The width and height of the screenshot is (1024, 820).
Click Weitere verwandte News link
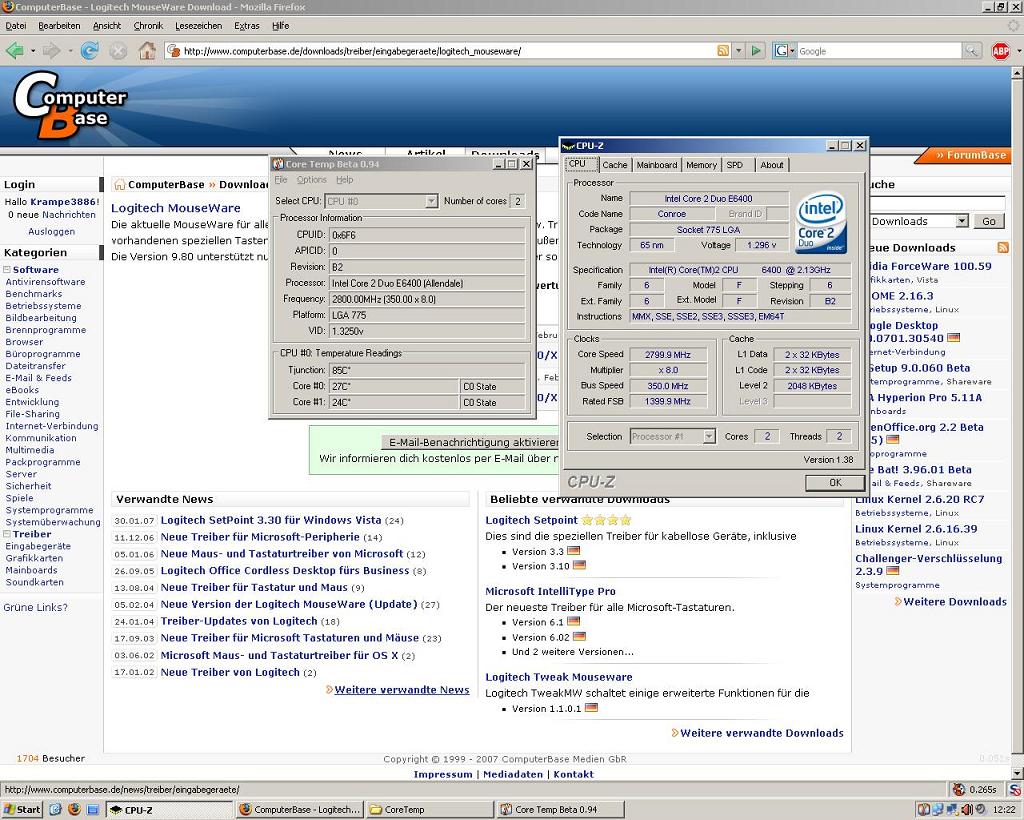[402, 689]
